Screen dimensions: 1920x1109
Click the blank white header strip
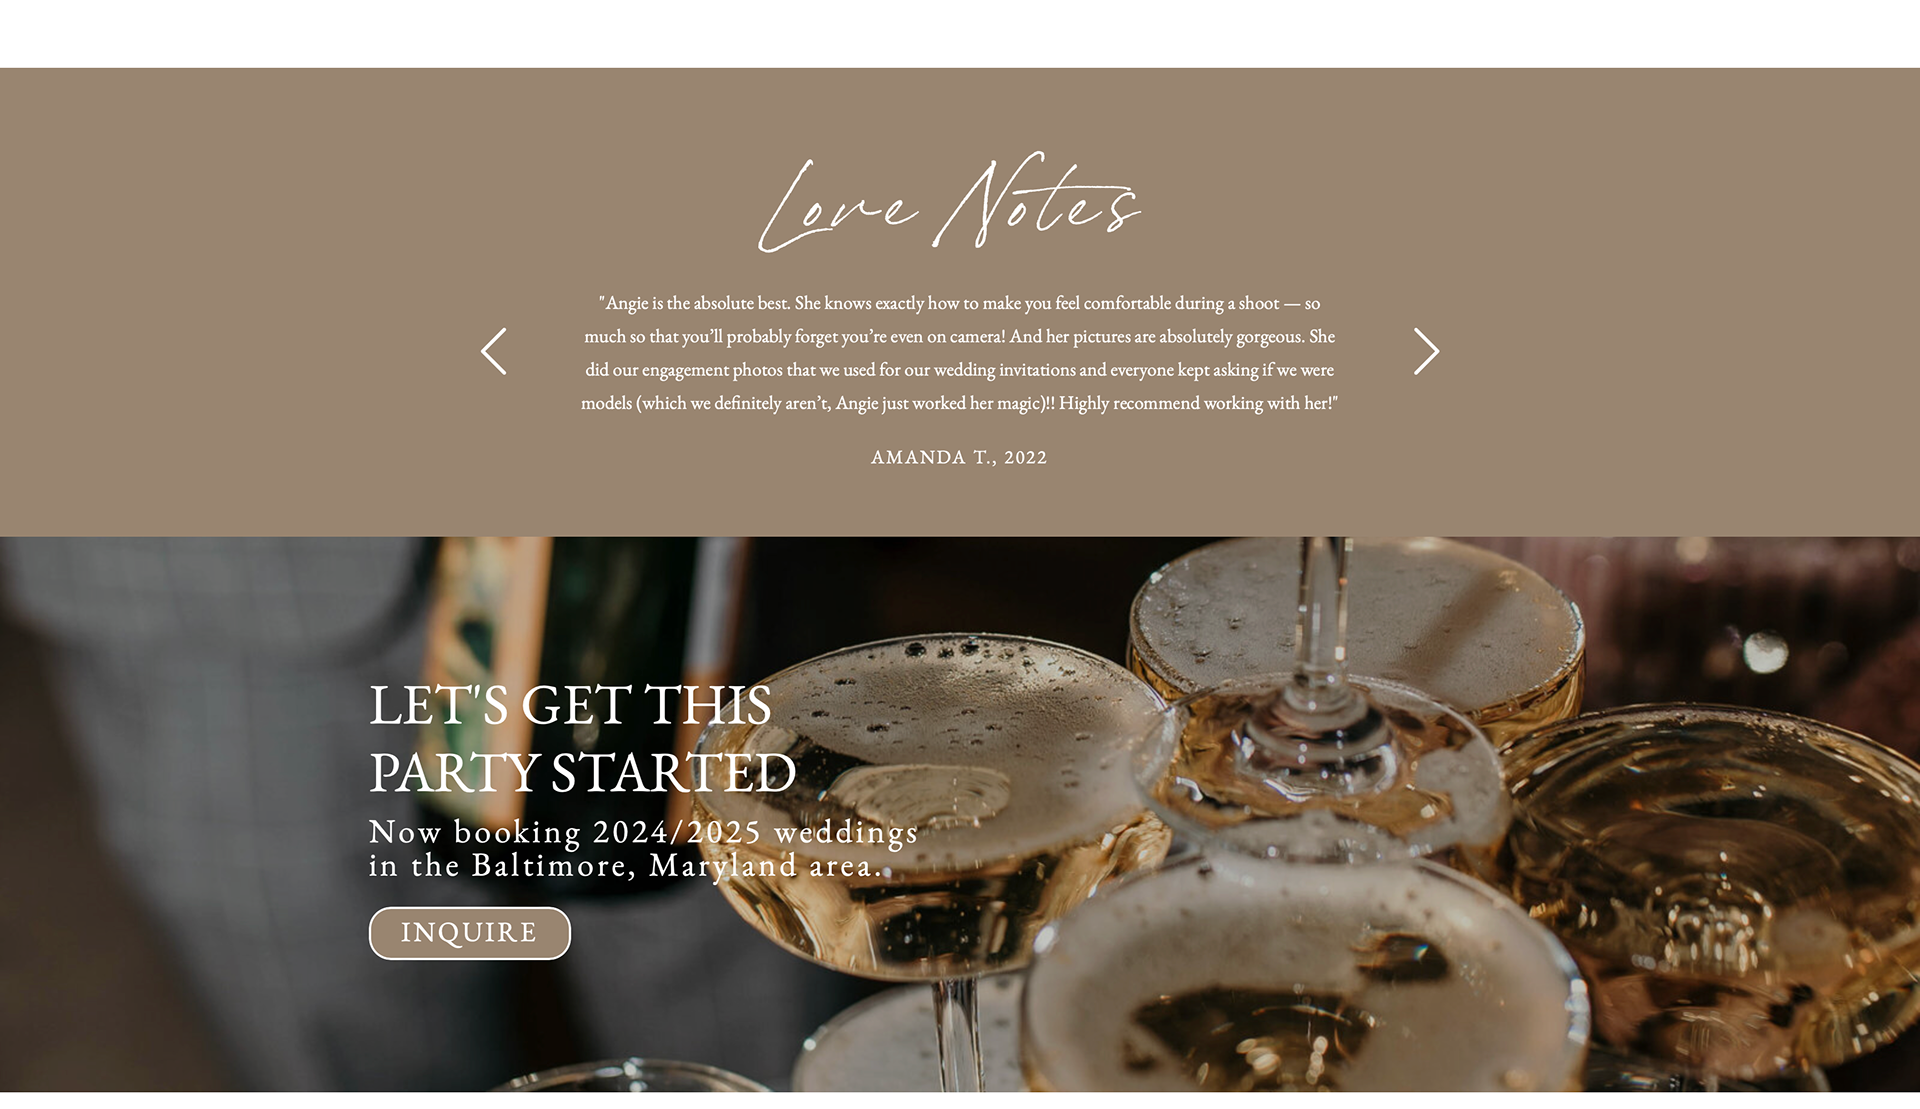[x=960, y=33]
